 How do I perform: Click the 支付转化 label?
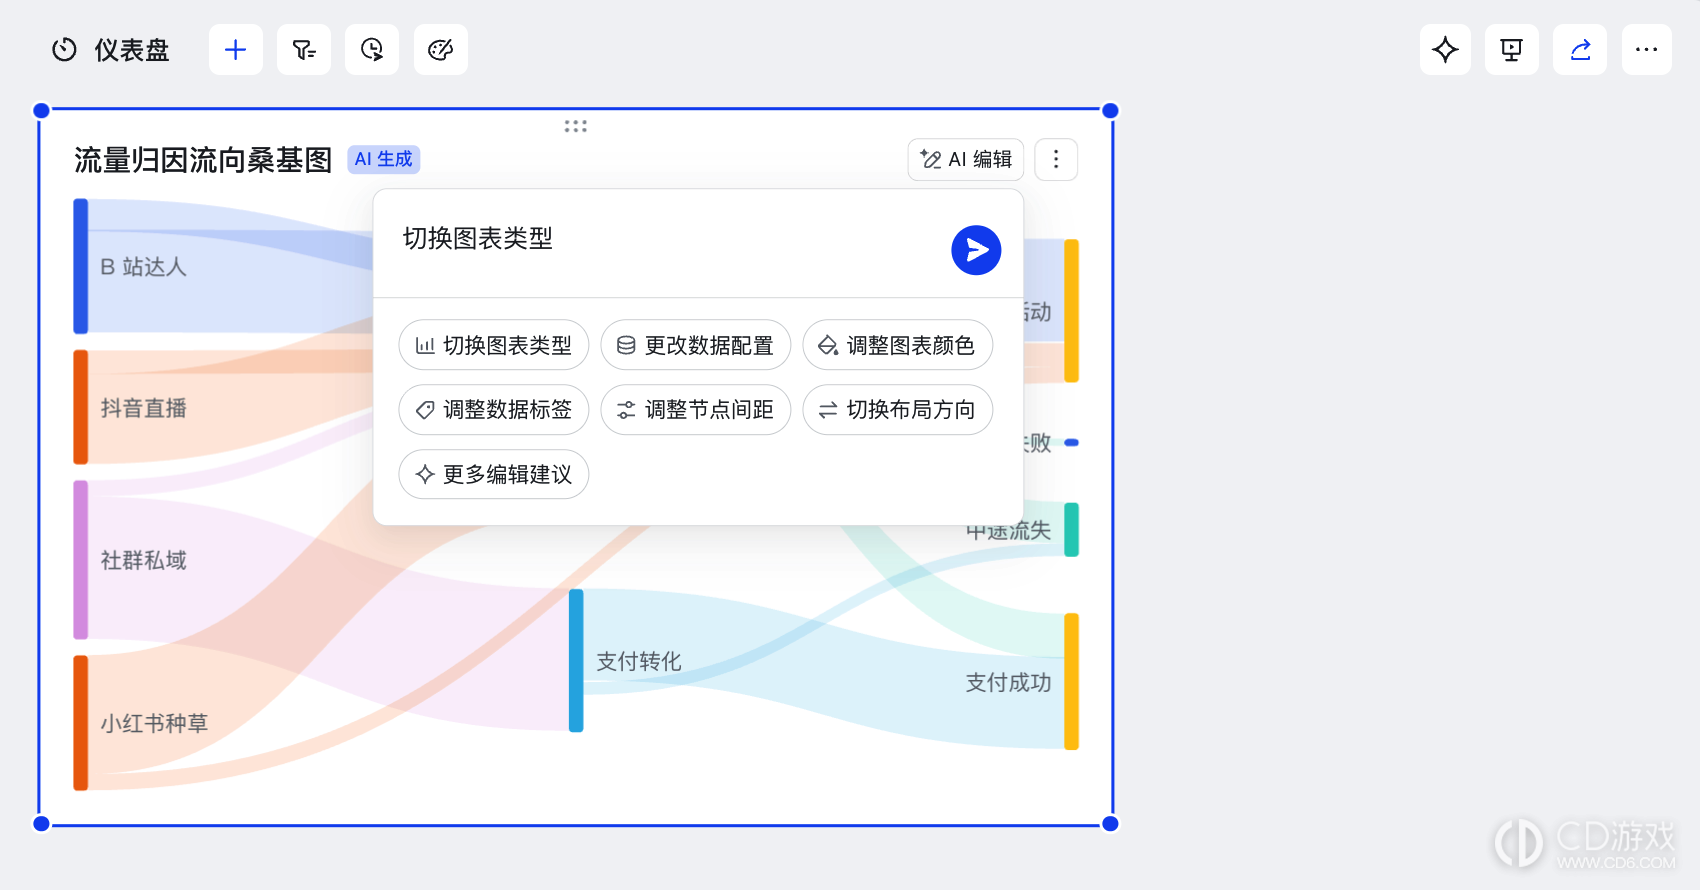pyautogui.click(x=639, y=661)
